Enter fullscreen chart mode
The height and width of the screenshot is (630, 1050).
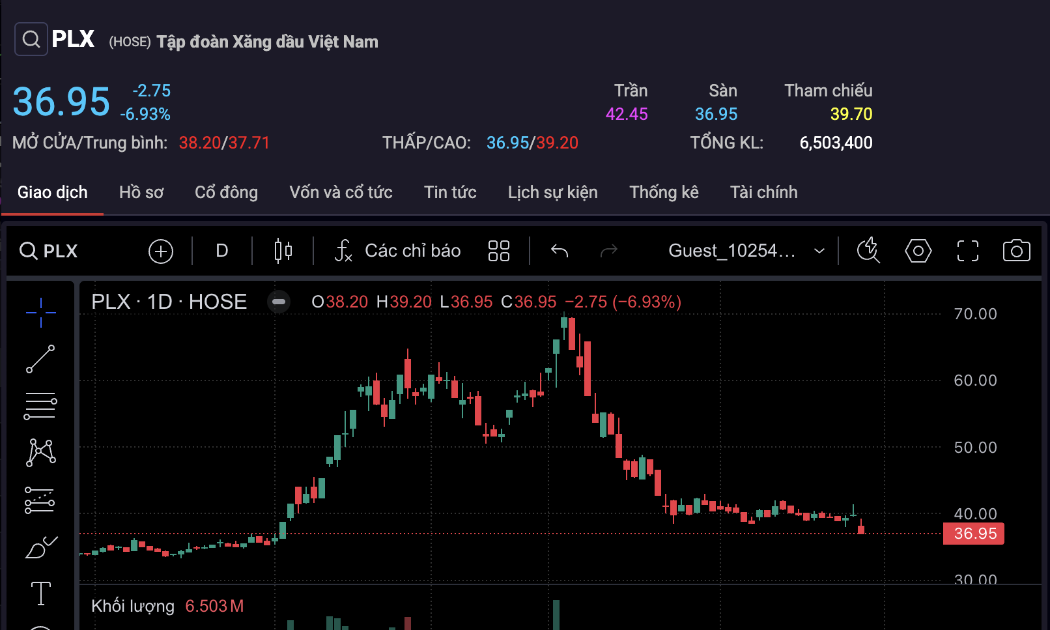click(967, 251)
